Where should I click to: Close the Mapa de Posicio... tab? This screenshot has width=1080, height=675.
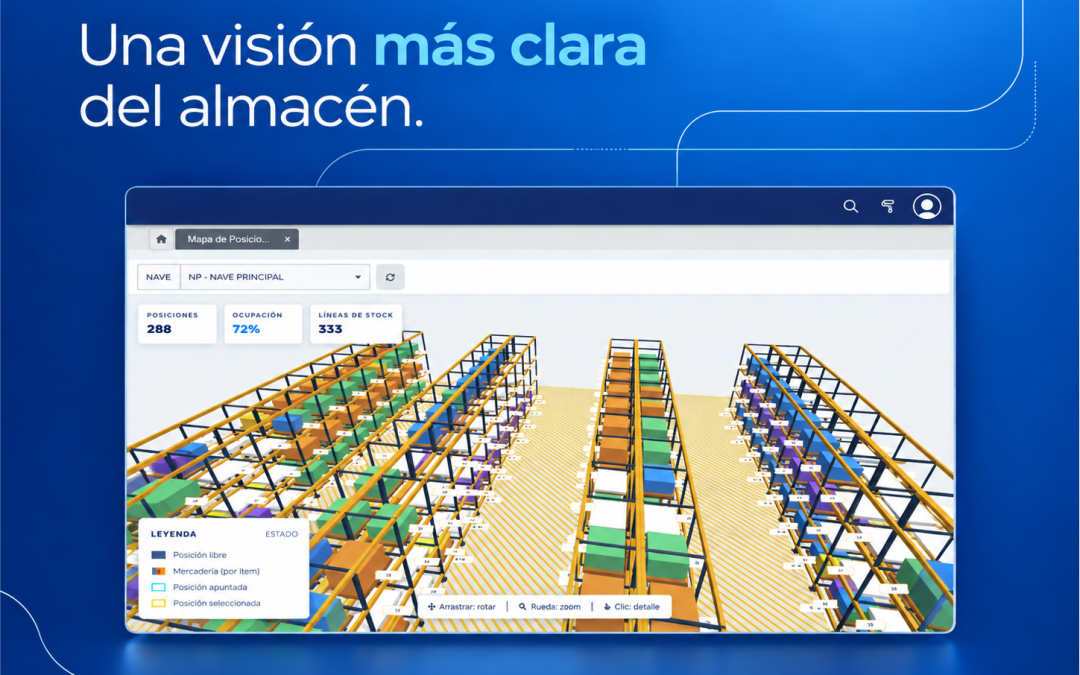click(287, 239)
